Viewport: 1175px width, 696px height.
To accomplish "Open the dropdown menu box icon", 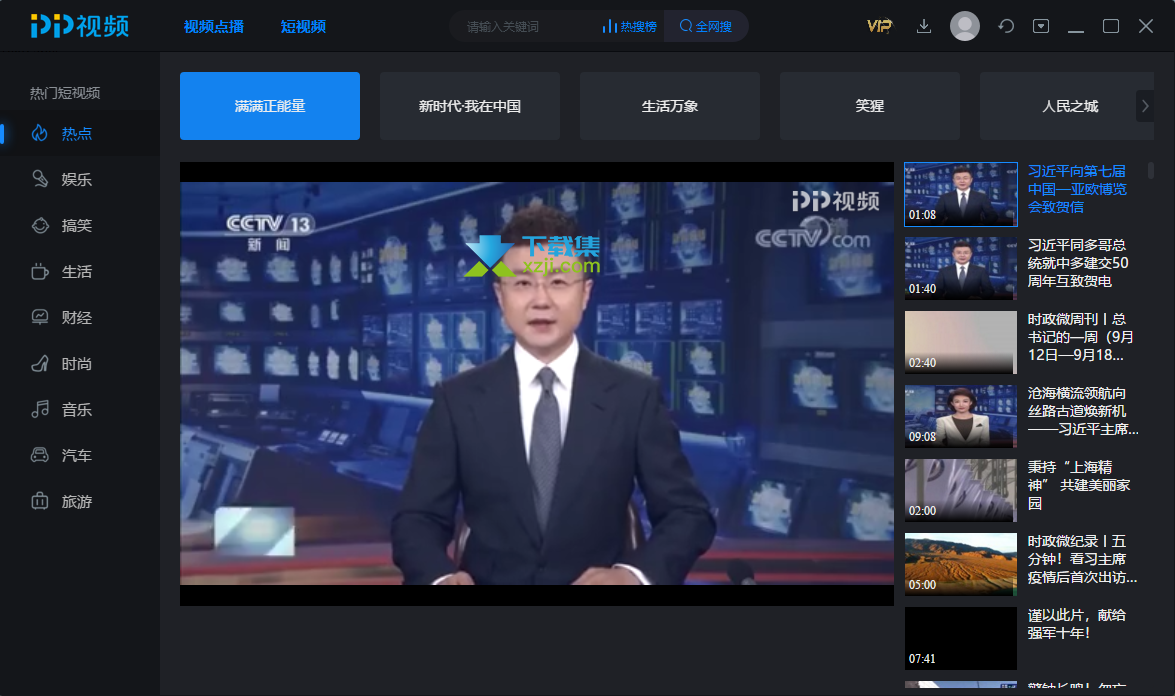I will [x=1041, y=26].
